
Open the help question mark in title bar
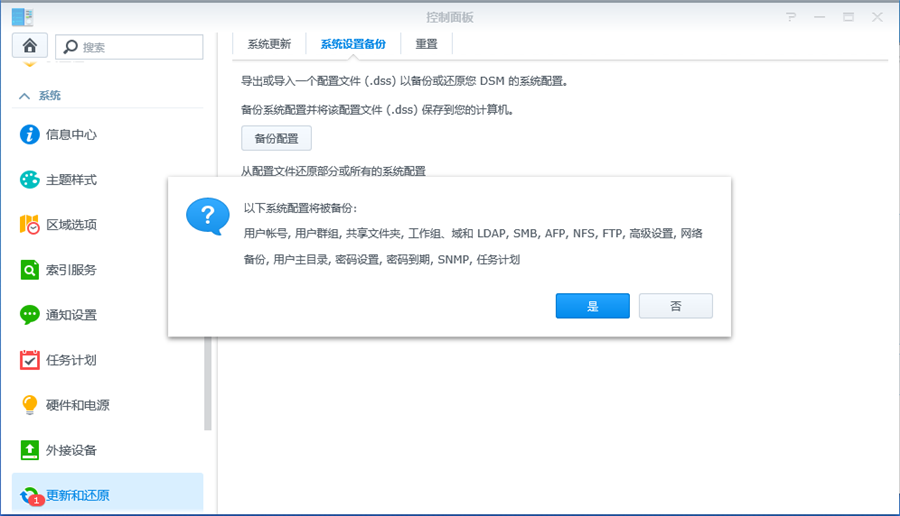[x=790, y=17]
